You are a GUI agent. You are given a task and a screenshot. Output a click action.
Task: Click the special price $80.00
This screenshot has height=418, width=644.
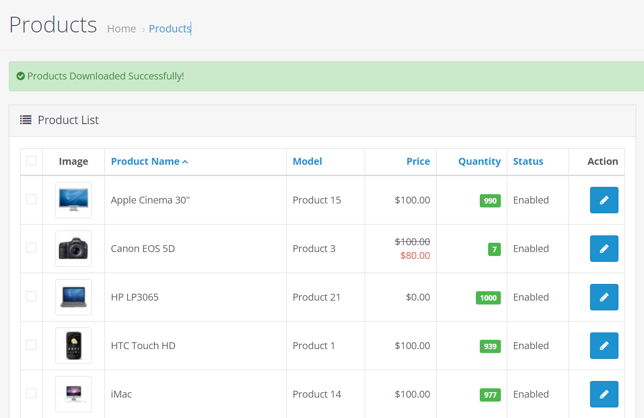coord(415,255)
